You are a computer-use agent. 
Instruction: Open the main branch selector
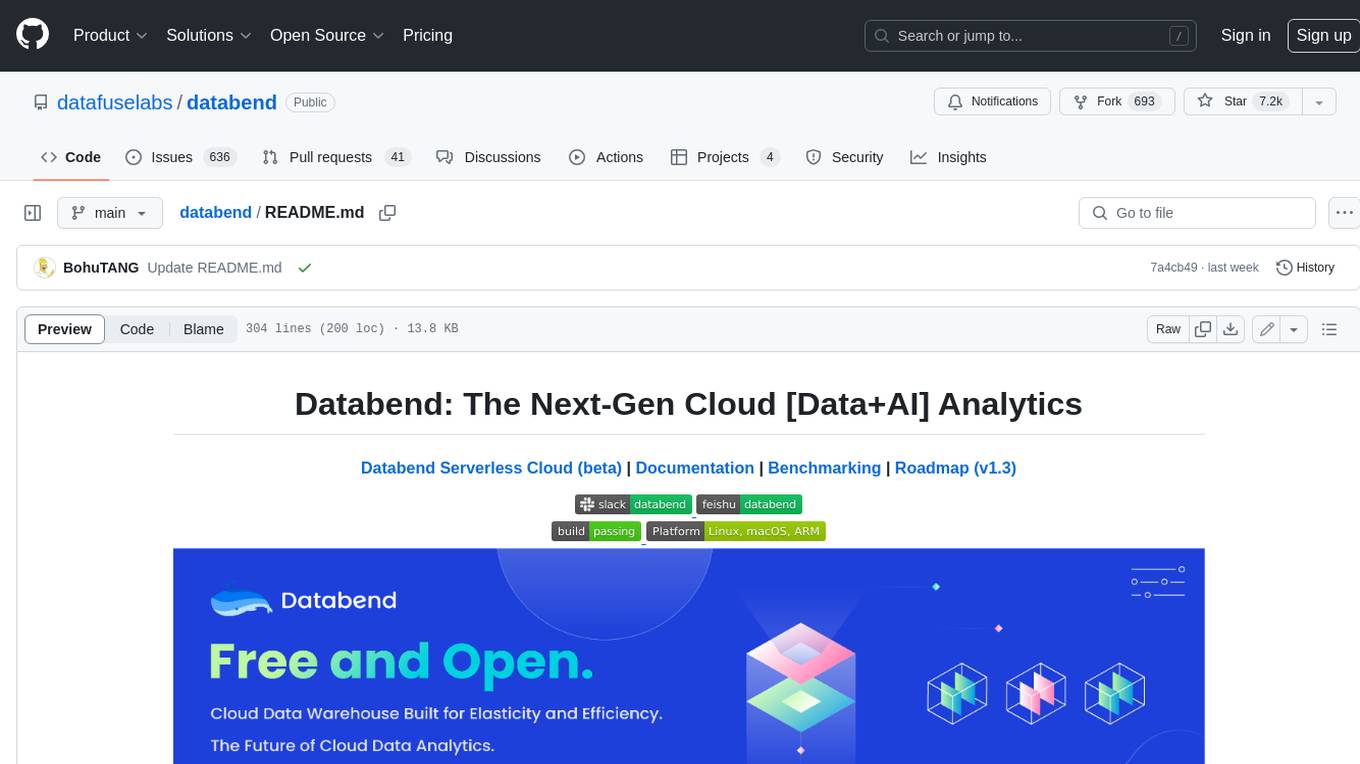[x=109, y=213]
